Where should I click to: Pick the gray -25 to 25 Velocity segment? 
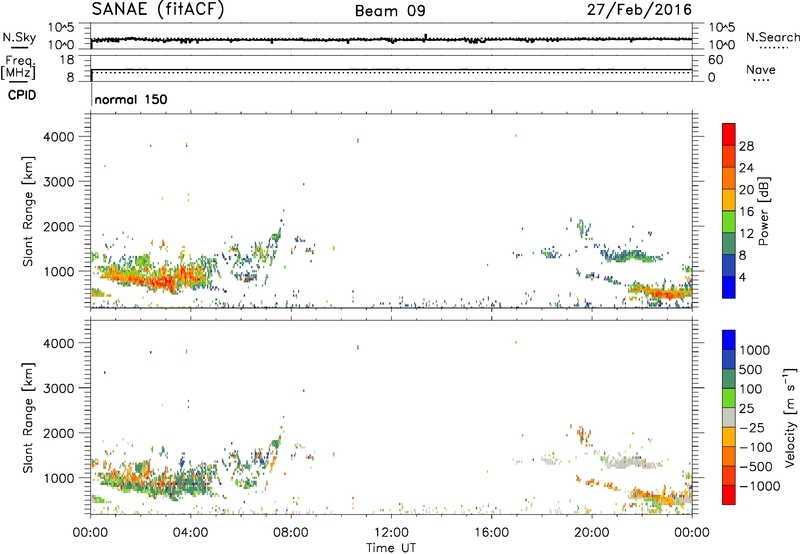pos(729,417)
